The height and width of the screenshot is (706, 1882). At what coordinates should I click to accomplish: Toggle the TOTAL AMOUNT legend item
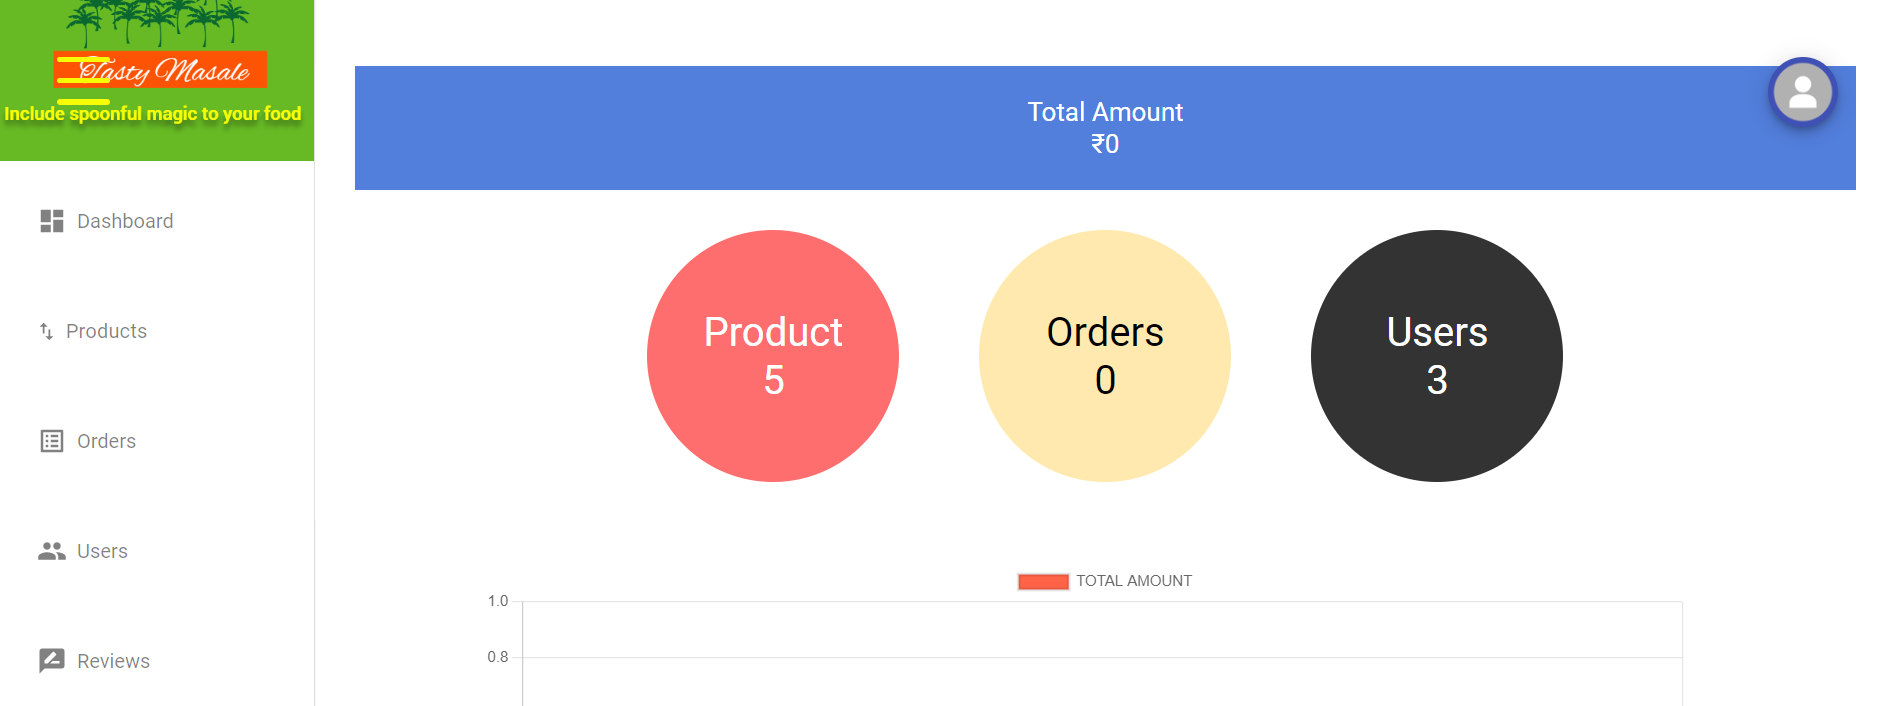[1105, 581]
